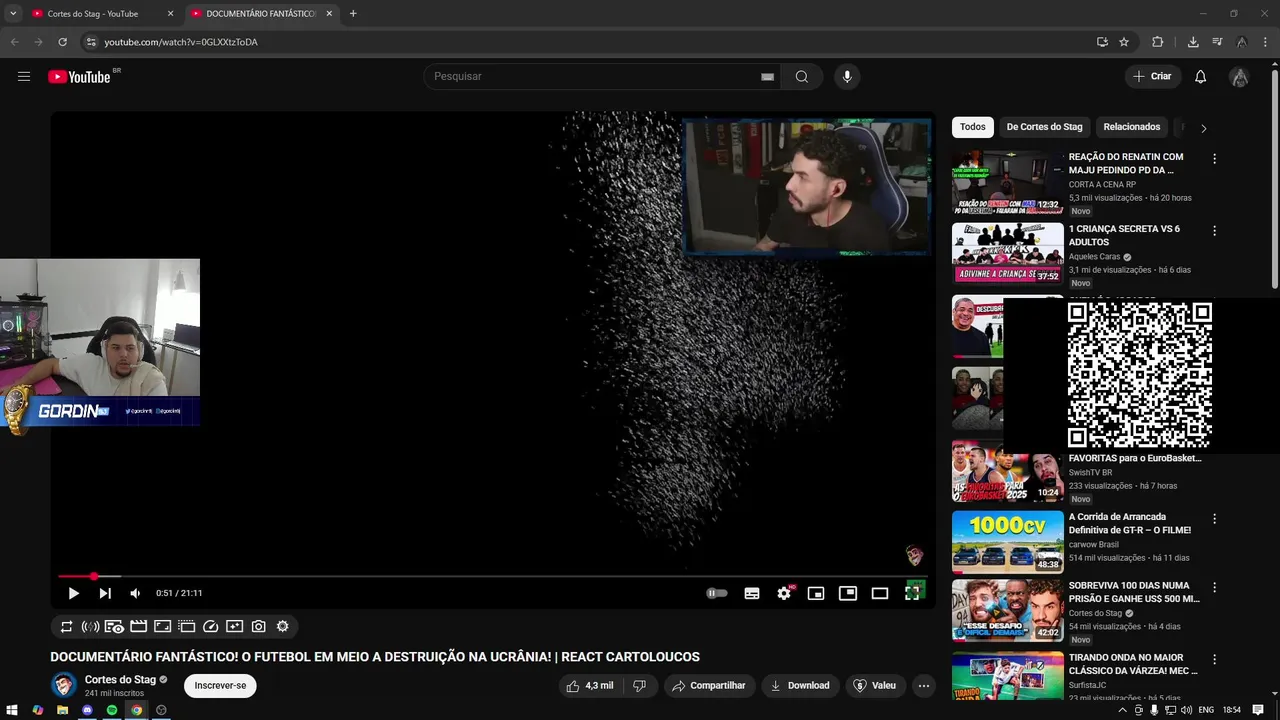1280x720 pixels.
Task: Open the Cortes do Stag channel name
Action: 120,680
